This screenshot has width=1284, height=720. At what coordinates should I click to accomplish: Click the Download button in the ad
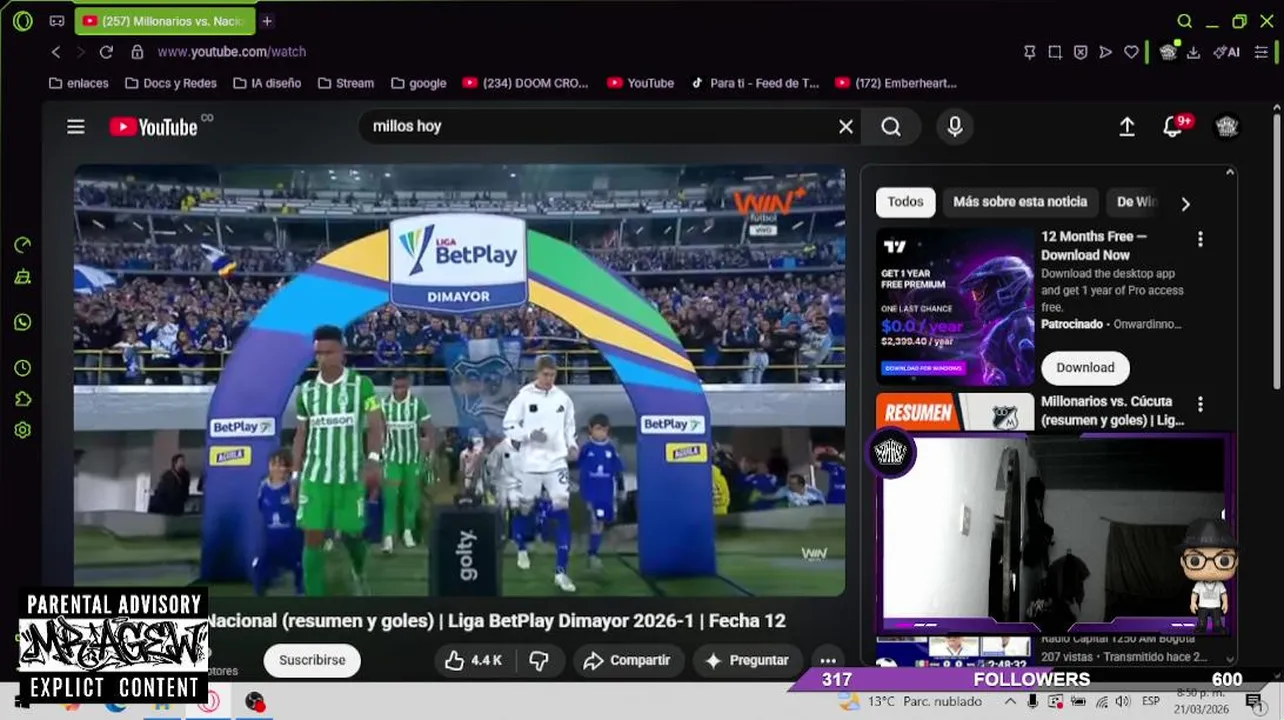click(x=1085, y=368)
